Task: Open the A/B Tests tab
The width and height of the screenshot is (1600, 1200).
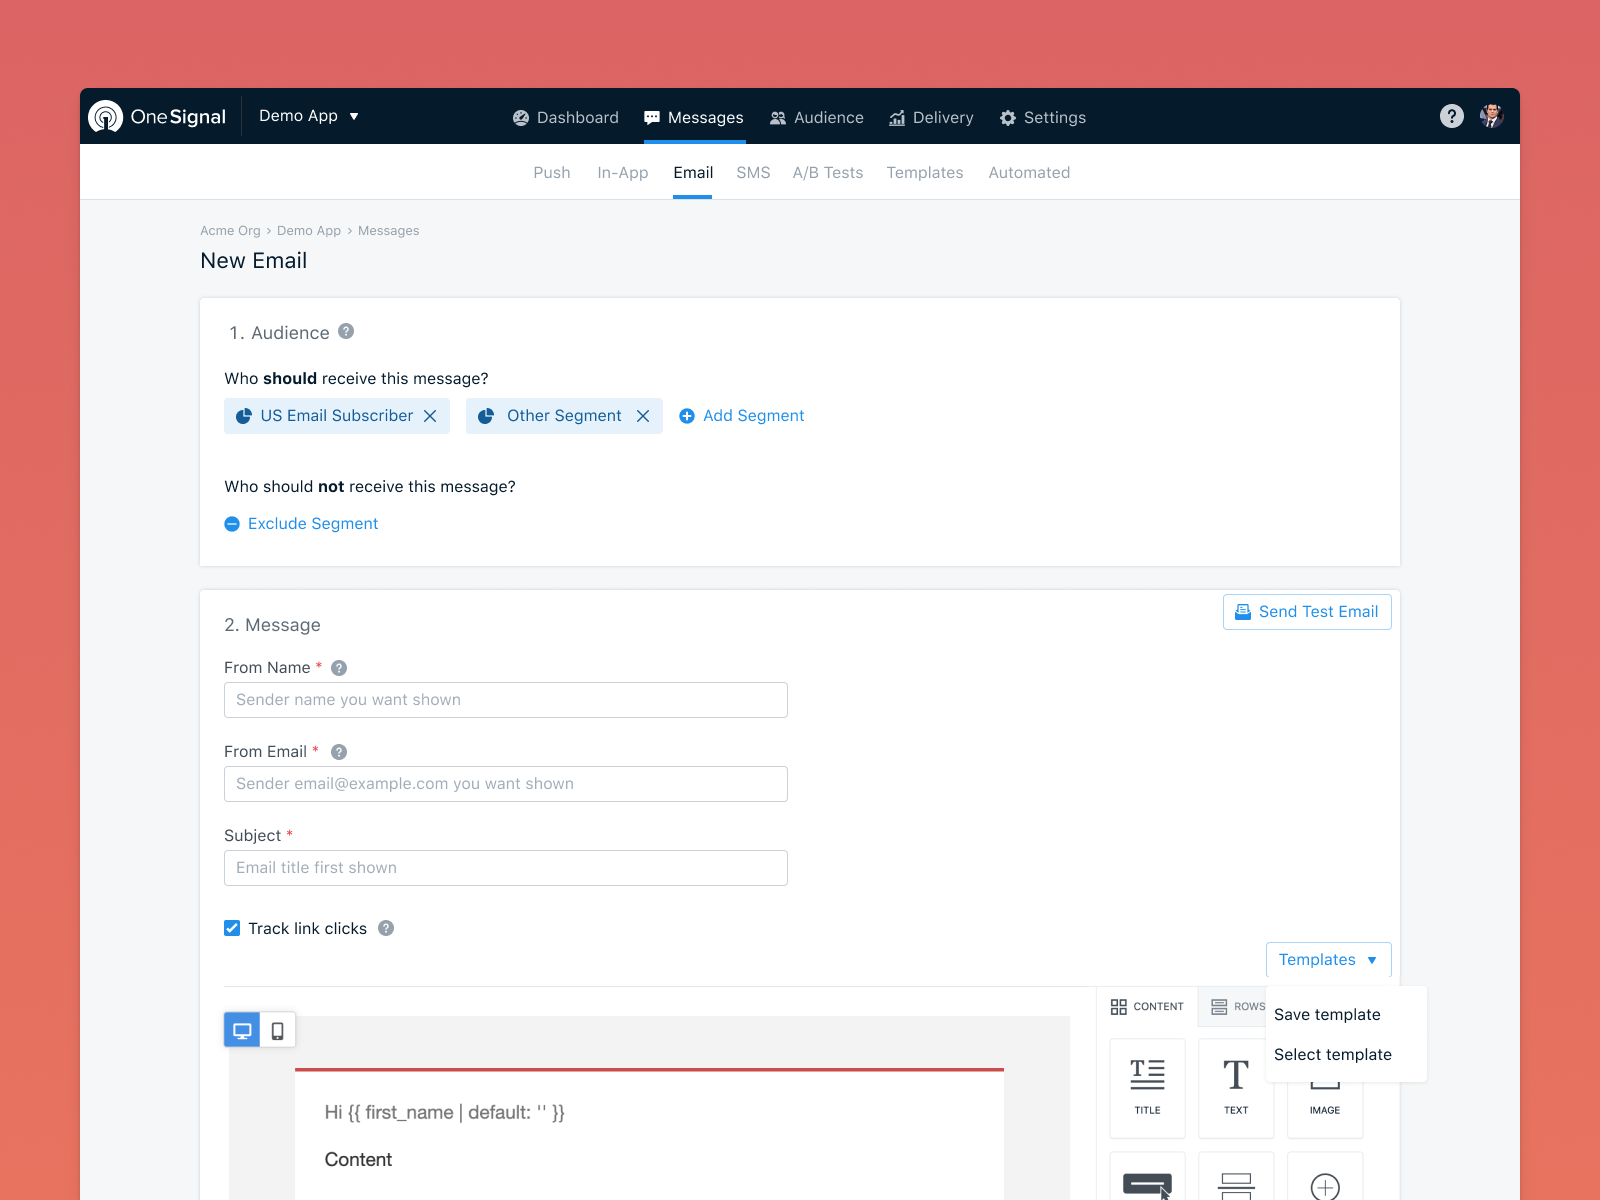Action: coord(828,172)
